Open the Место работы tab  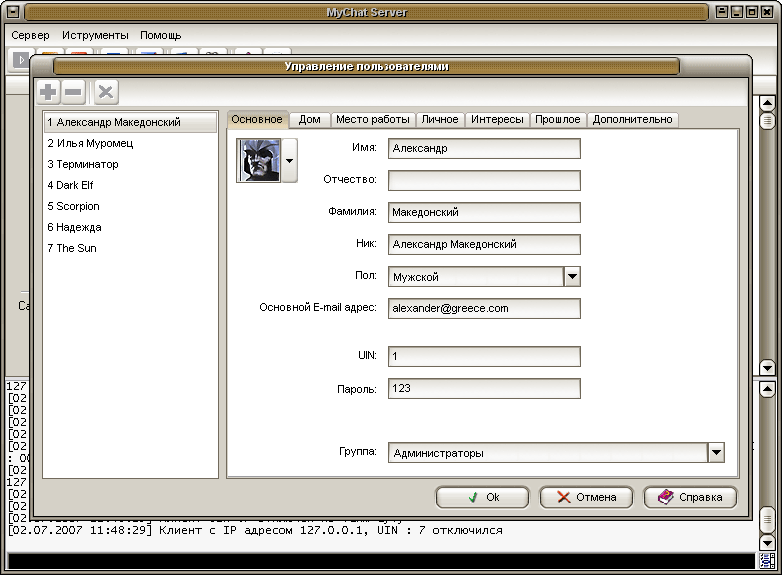click(373, 120)
